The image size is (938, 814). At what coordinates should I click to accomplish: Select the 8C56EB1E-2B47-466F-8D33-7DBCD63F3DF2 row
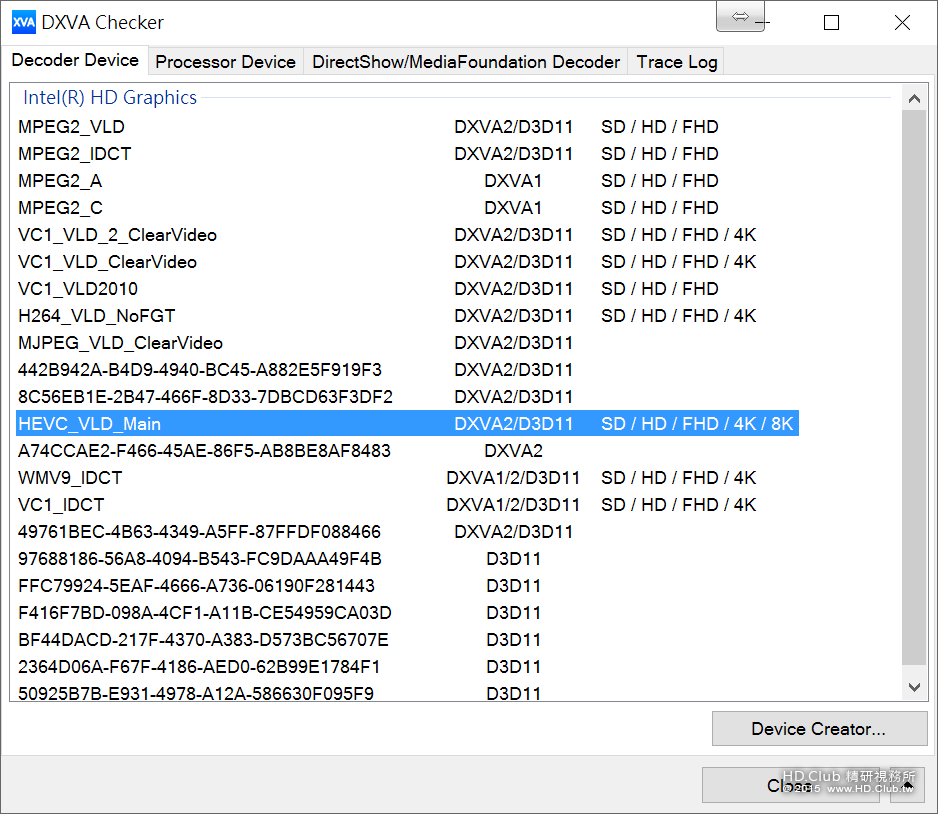point(407,397)
